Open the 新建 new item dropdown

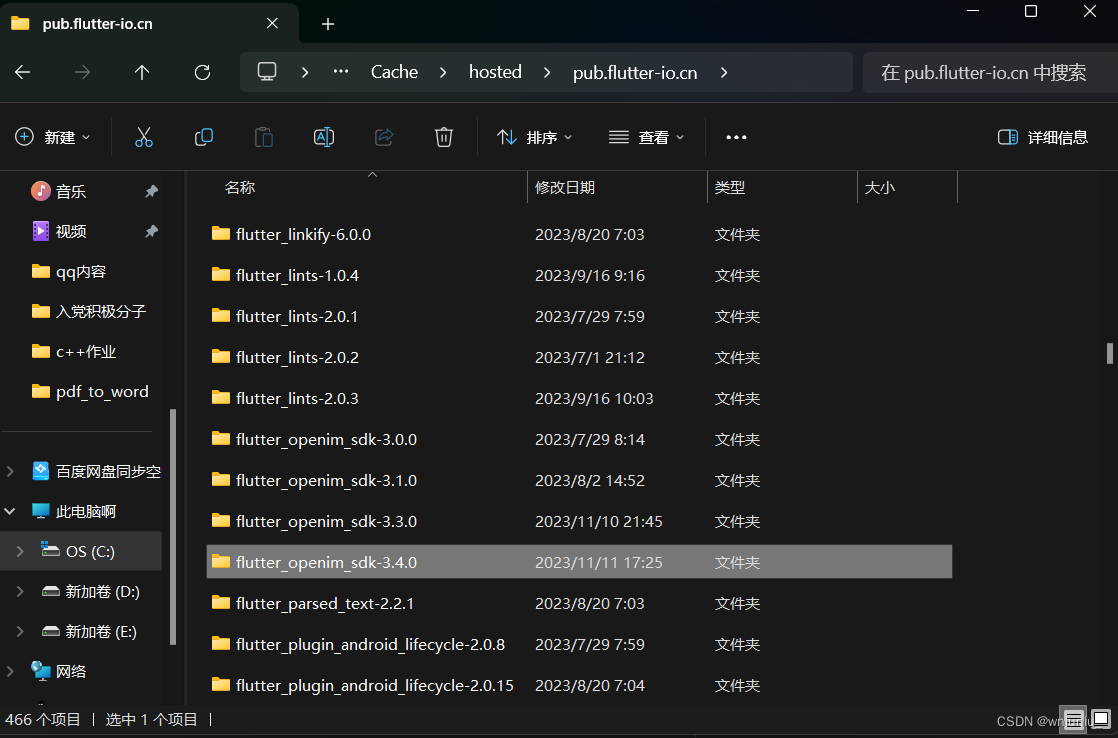pos(54,137)
